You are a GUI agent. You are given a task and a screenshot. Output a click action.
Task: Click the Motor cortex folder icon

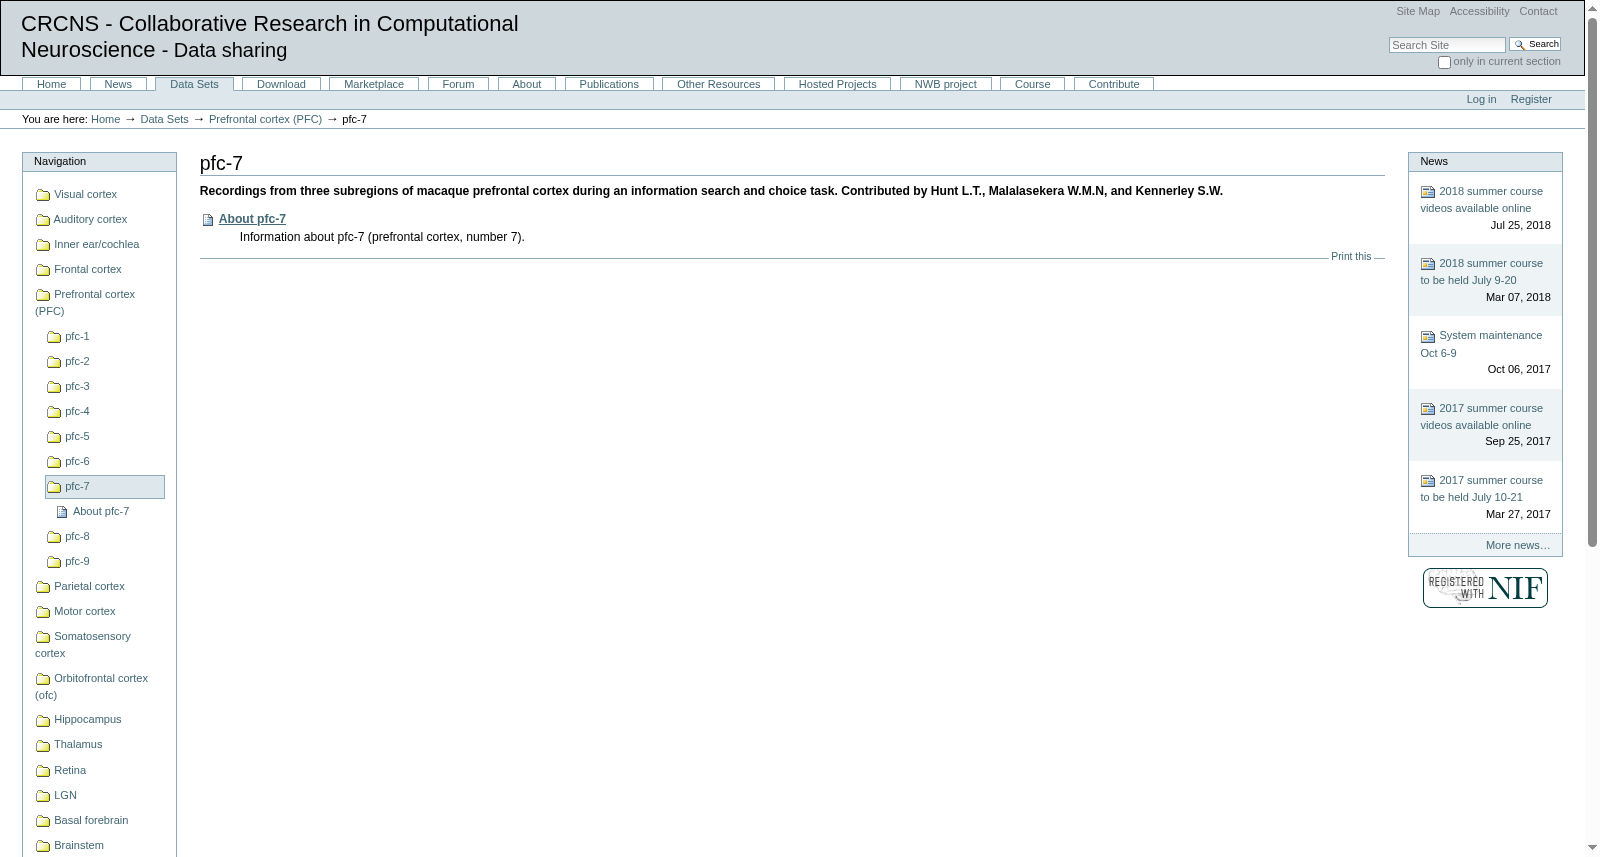point(43,612)
